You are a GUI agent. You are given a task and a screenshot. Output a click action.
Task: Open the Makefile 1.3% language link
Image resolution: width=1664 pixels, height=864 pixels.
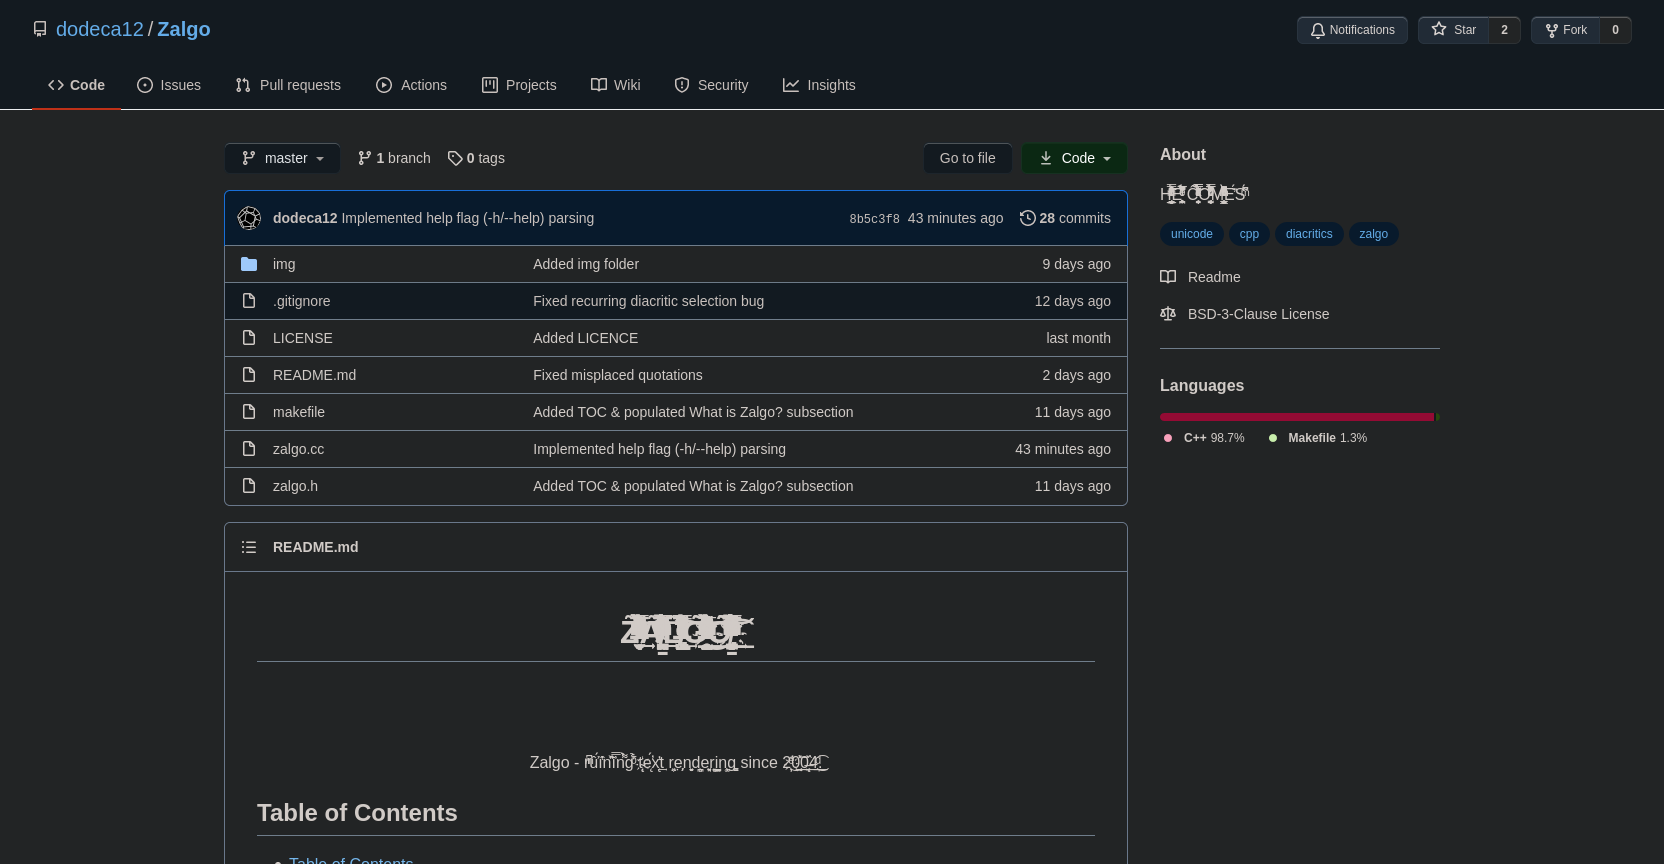click(x=1317, y=438)
